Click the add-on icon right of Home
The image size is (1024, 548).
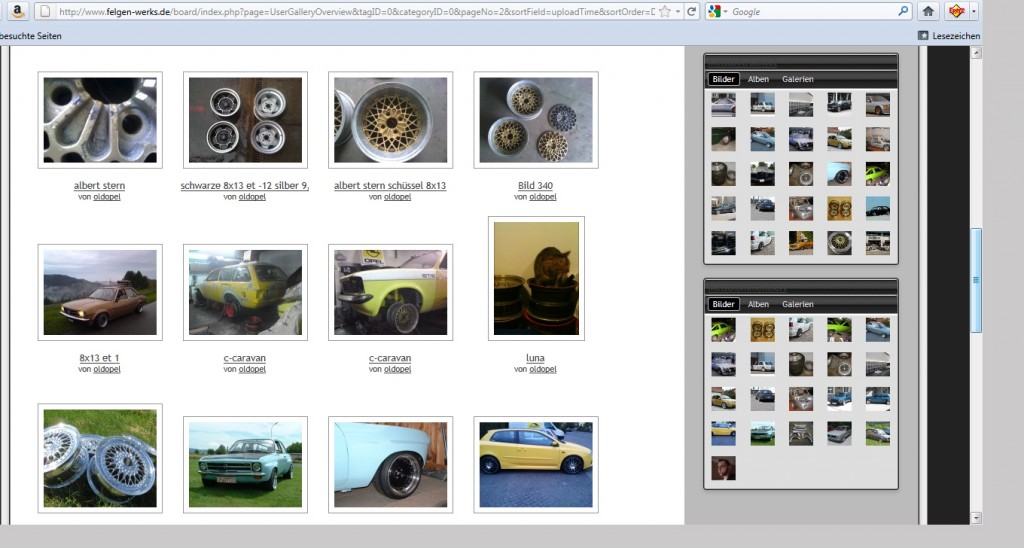[956, 11]
